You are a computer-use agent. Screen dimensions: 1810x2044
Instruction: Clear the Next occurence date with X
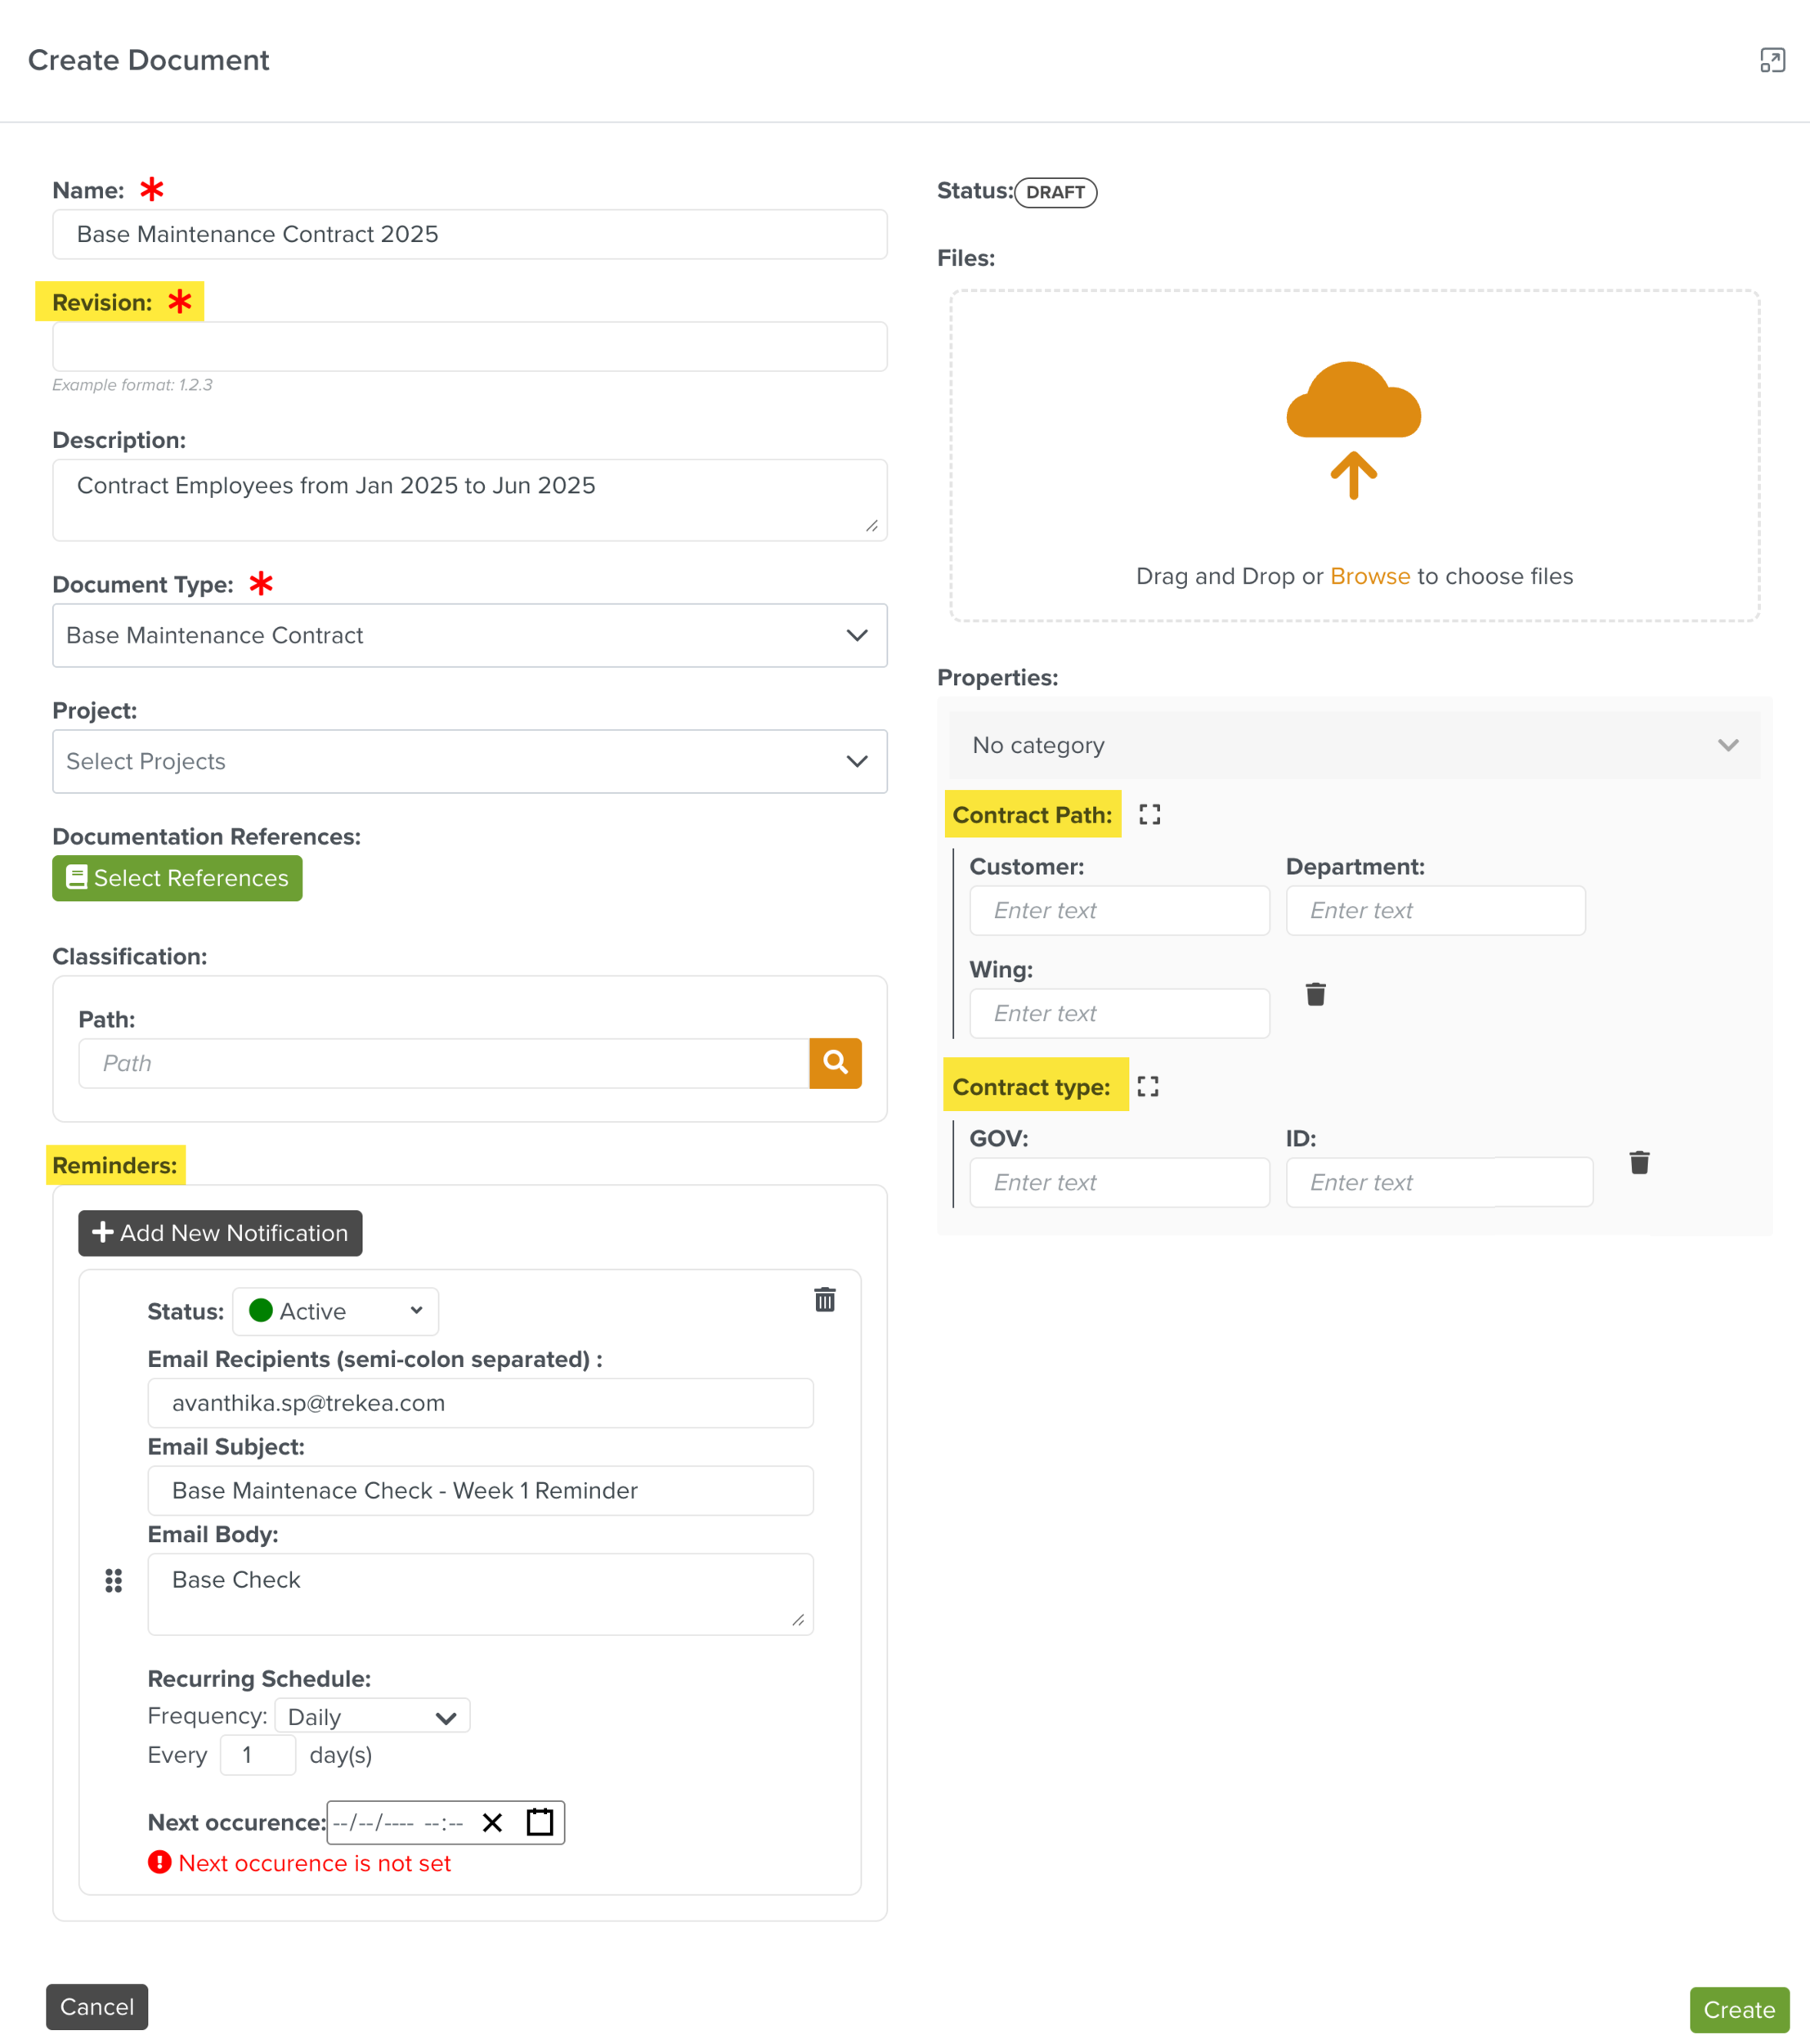coord(492,1822)
